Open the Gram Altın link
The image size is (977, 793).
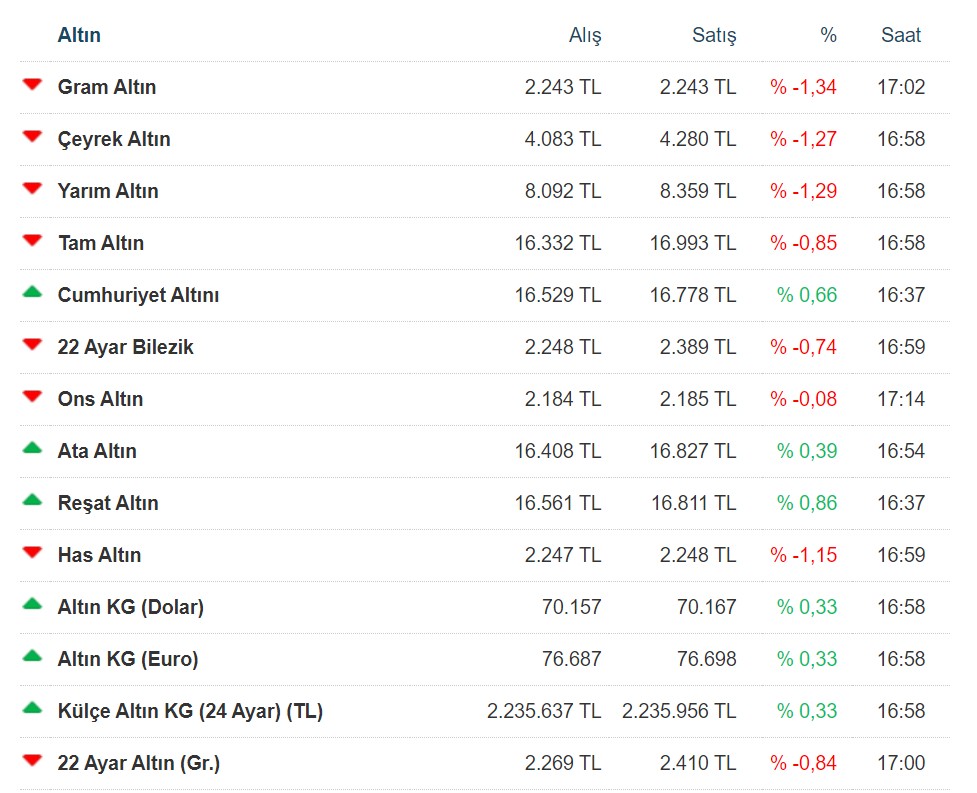tap(107, 87)
